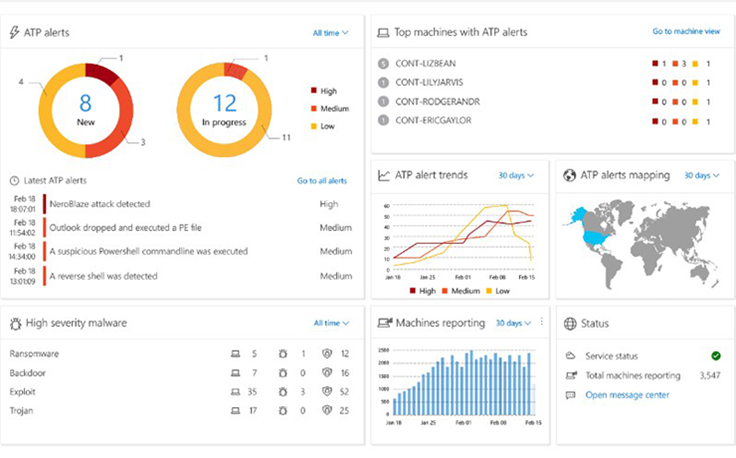Open the All time dropdown in ATP alerts
The width and height of the screenshot is (736, 458).
(330, 33)
